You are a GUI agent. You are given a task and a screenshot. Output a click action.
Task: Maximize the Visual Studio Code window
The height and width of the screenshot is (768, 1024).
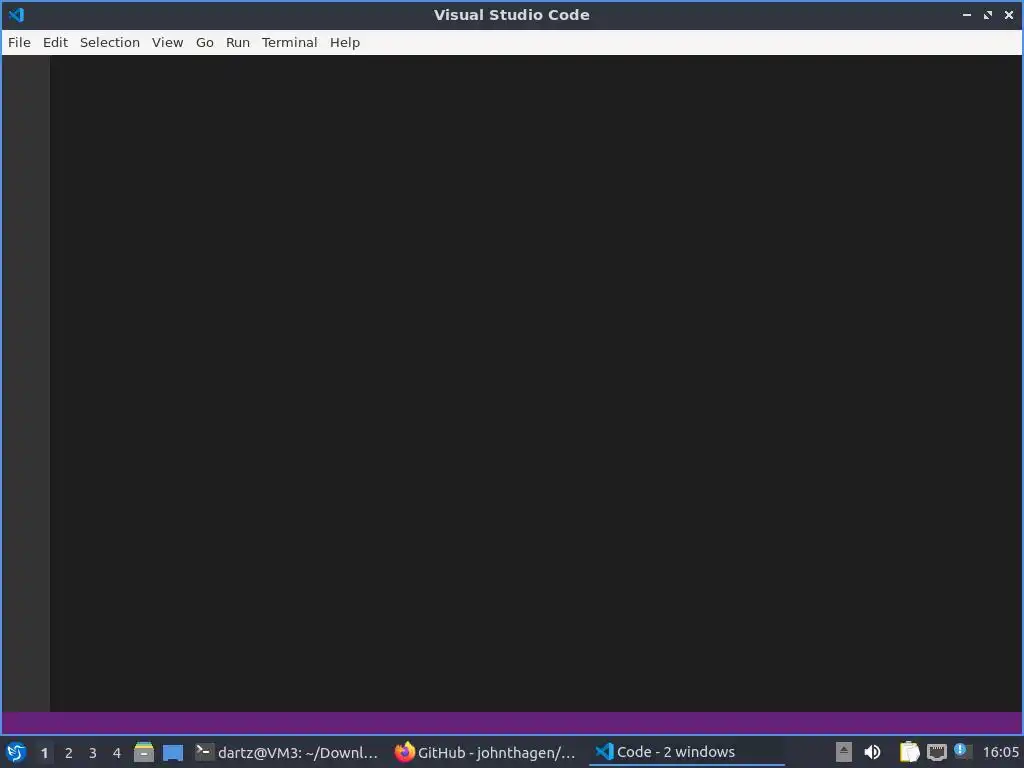[988, 14]
